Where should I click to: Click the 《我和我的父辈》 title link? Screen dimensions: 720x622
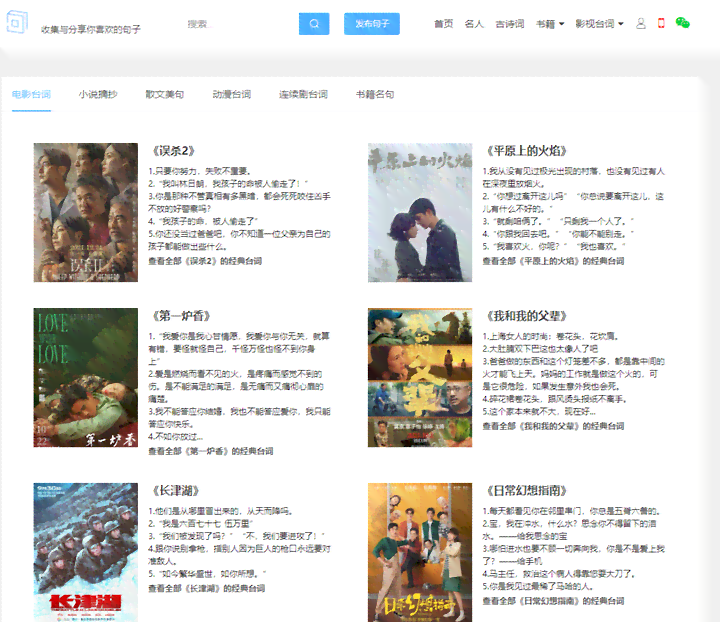click(527, 316)
